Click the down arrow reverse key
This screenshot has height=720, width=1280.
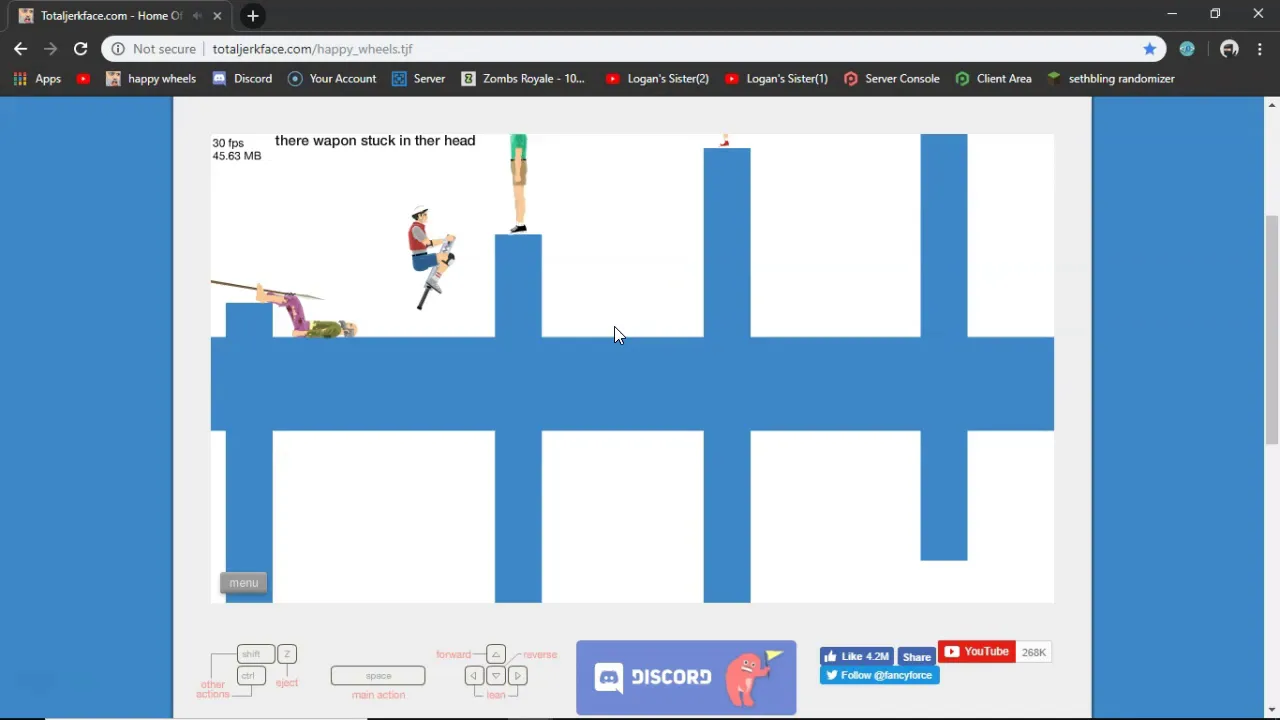pos(496,676)
